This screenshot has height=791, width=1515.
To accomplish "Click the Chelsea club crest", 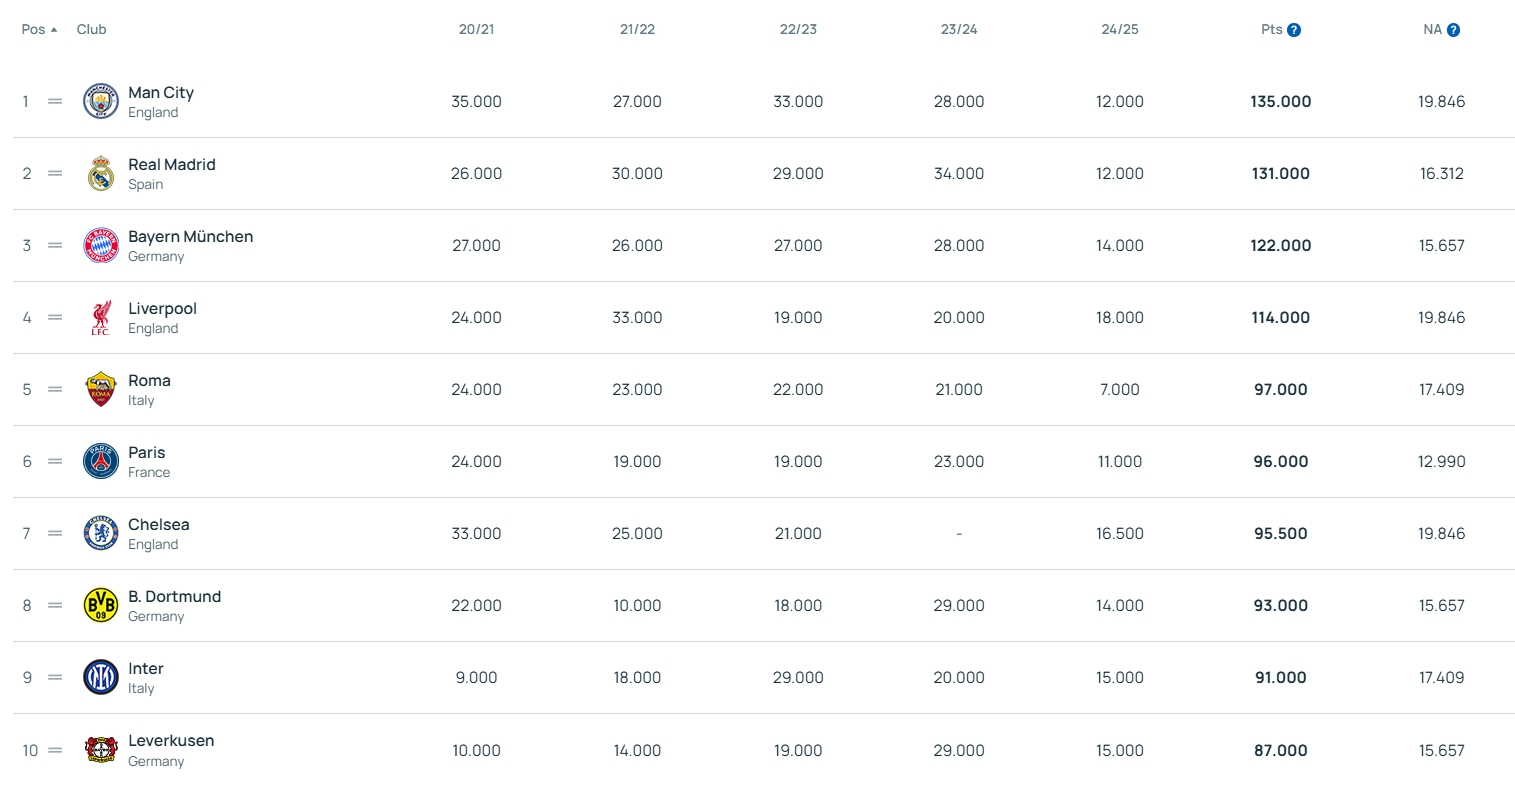I will (x=101, y=534).
